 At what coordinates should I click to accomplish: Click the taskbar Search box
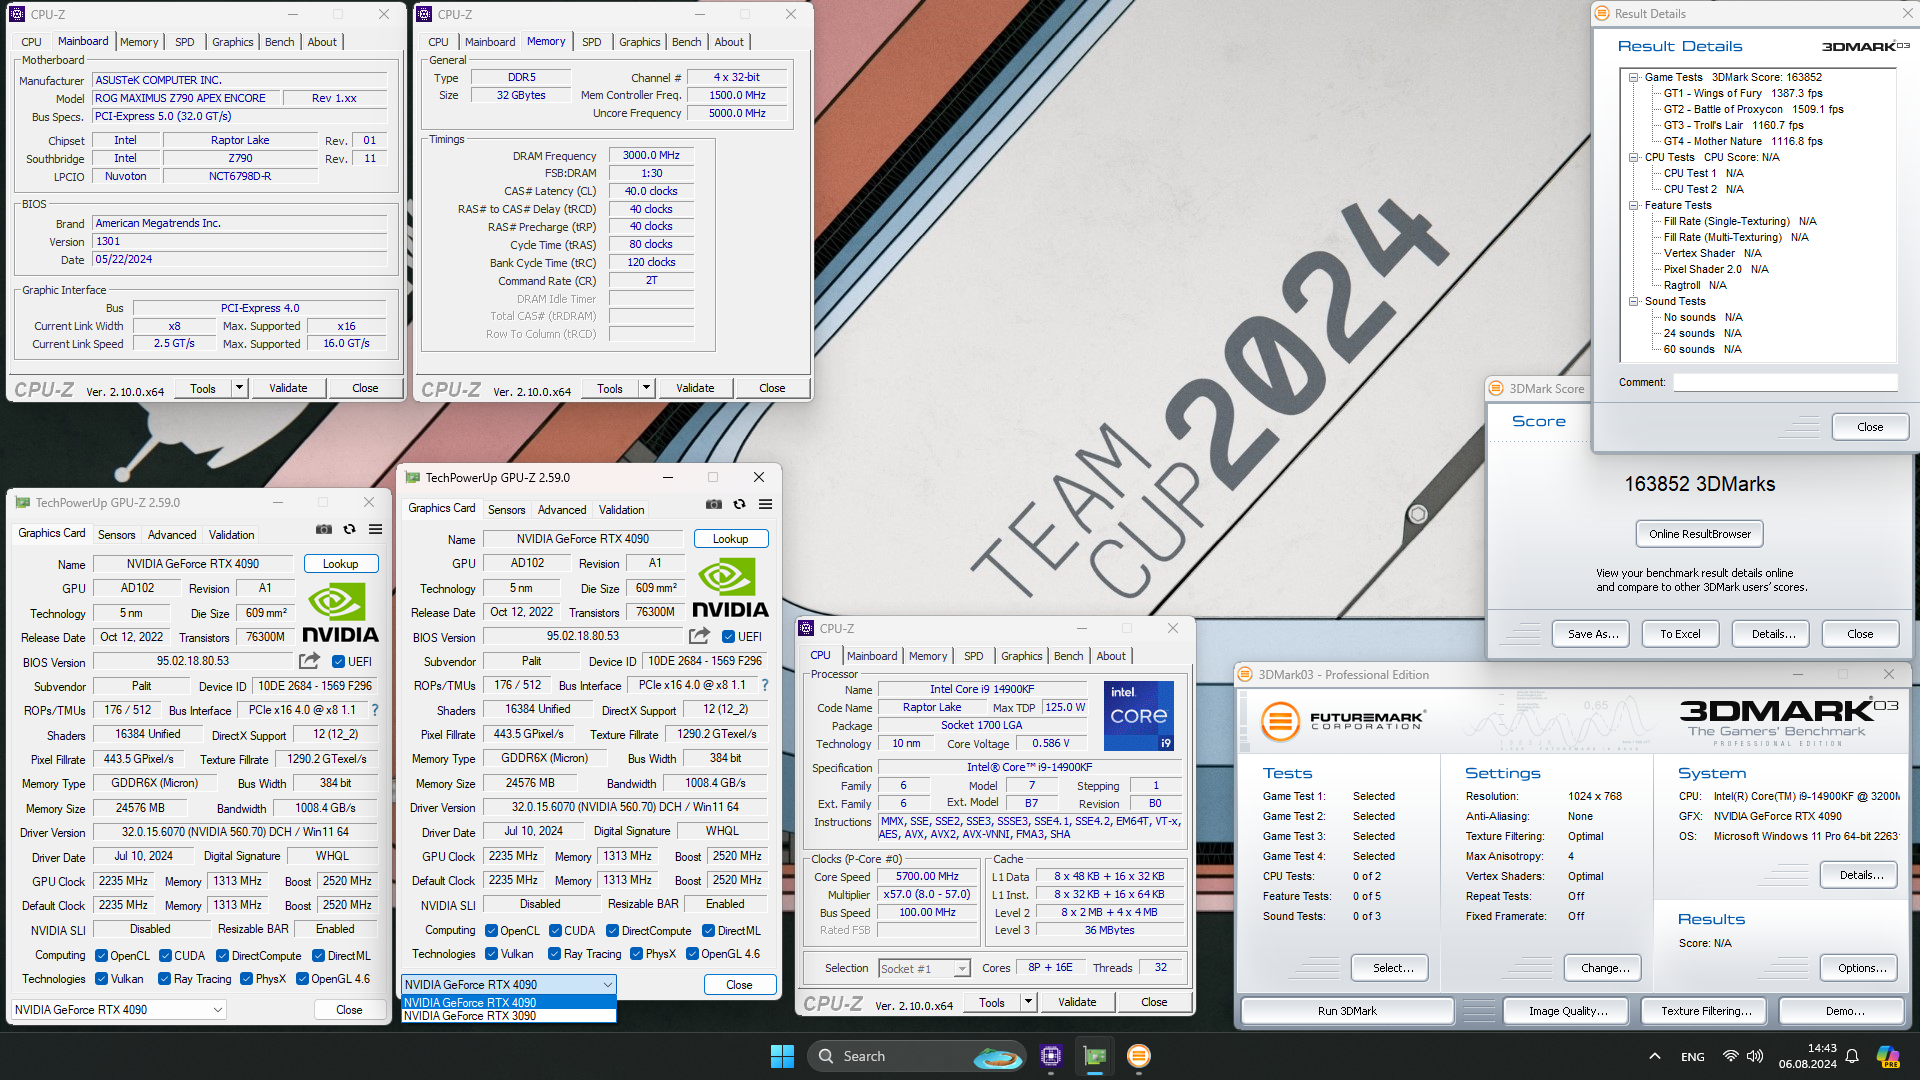[916, 1056]
